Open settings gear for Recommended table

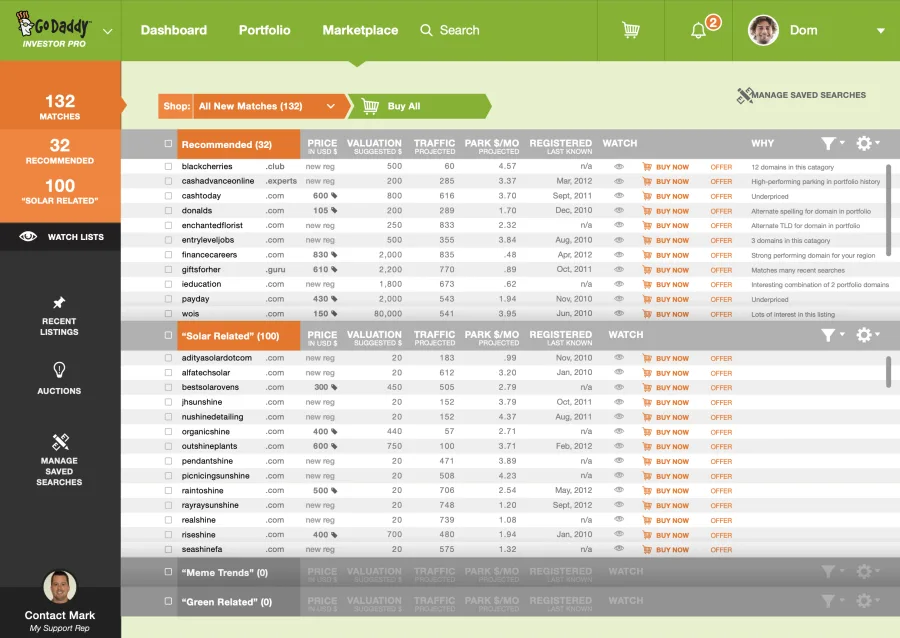coord(864,143)
